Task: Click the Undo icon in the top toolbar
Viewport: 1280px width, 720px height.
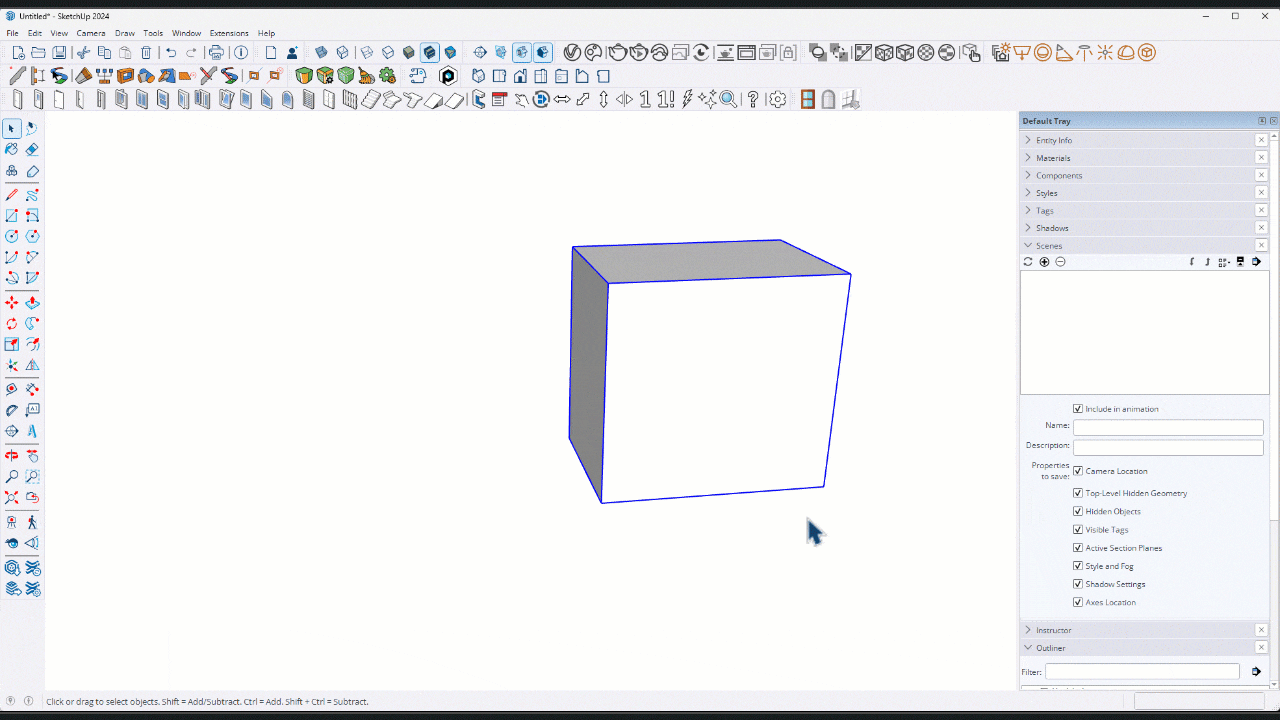Action: (x=171, y=52)
